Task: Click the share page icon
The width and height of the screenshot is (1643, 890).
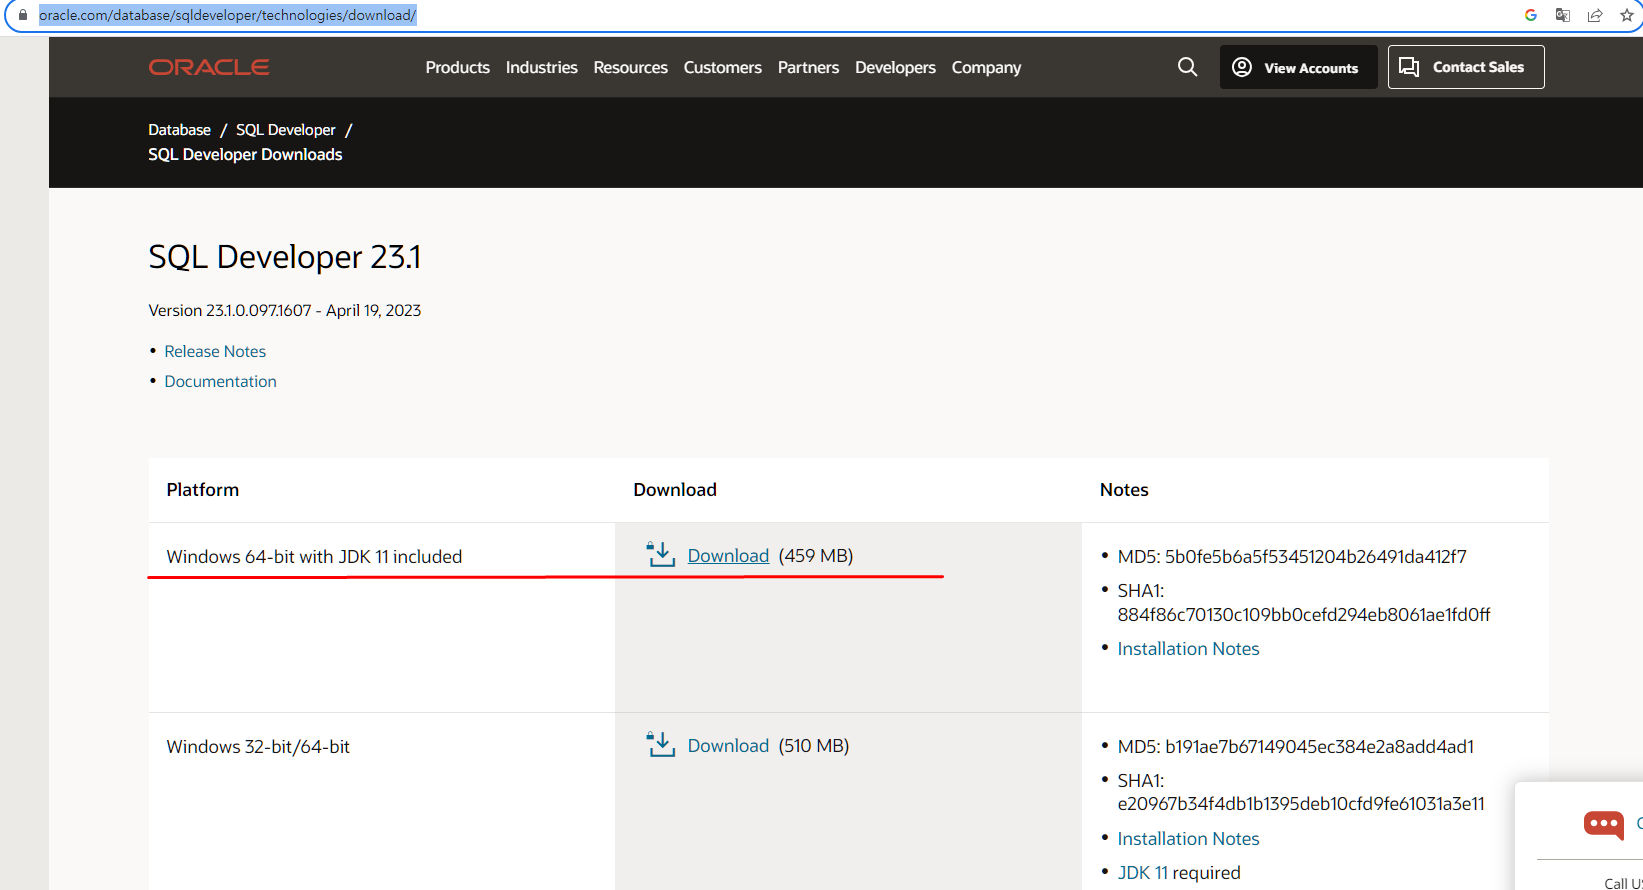Action: [1595, 15]
